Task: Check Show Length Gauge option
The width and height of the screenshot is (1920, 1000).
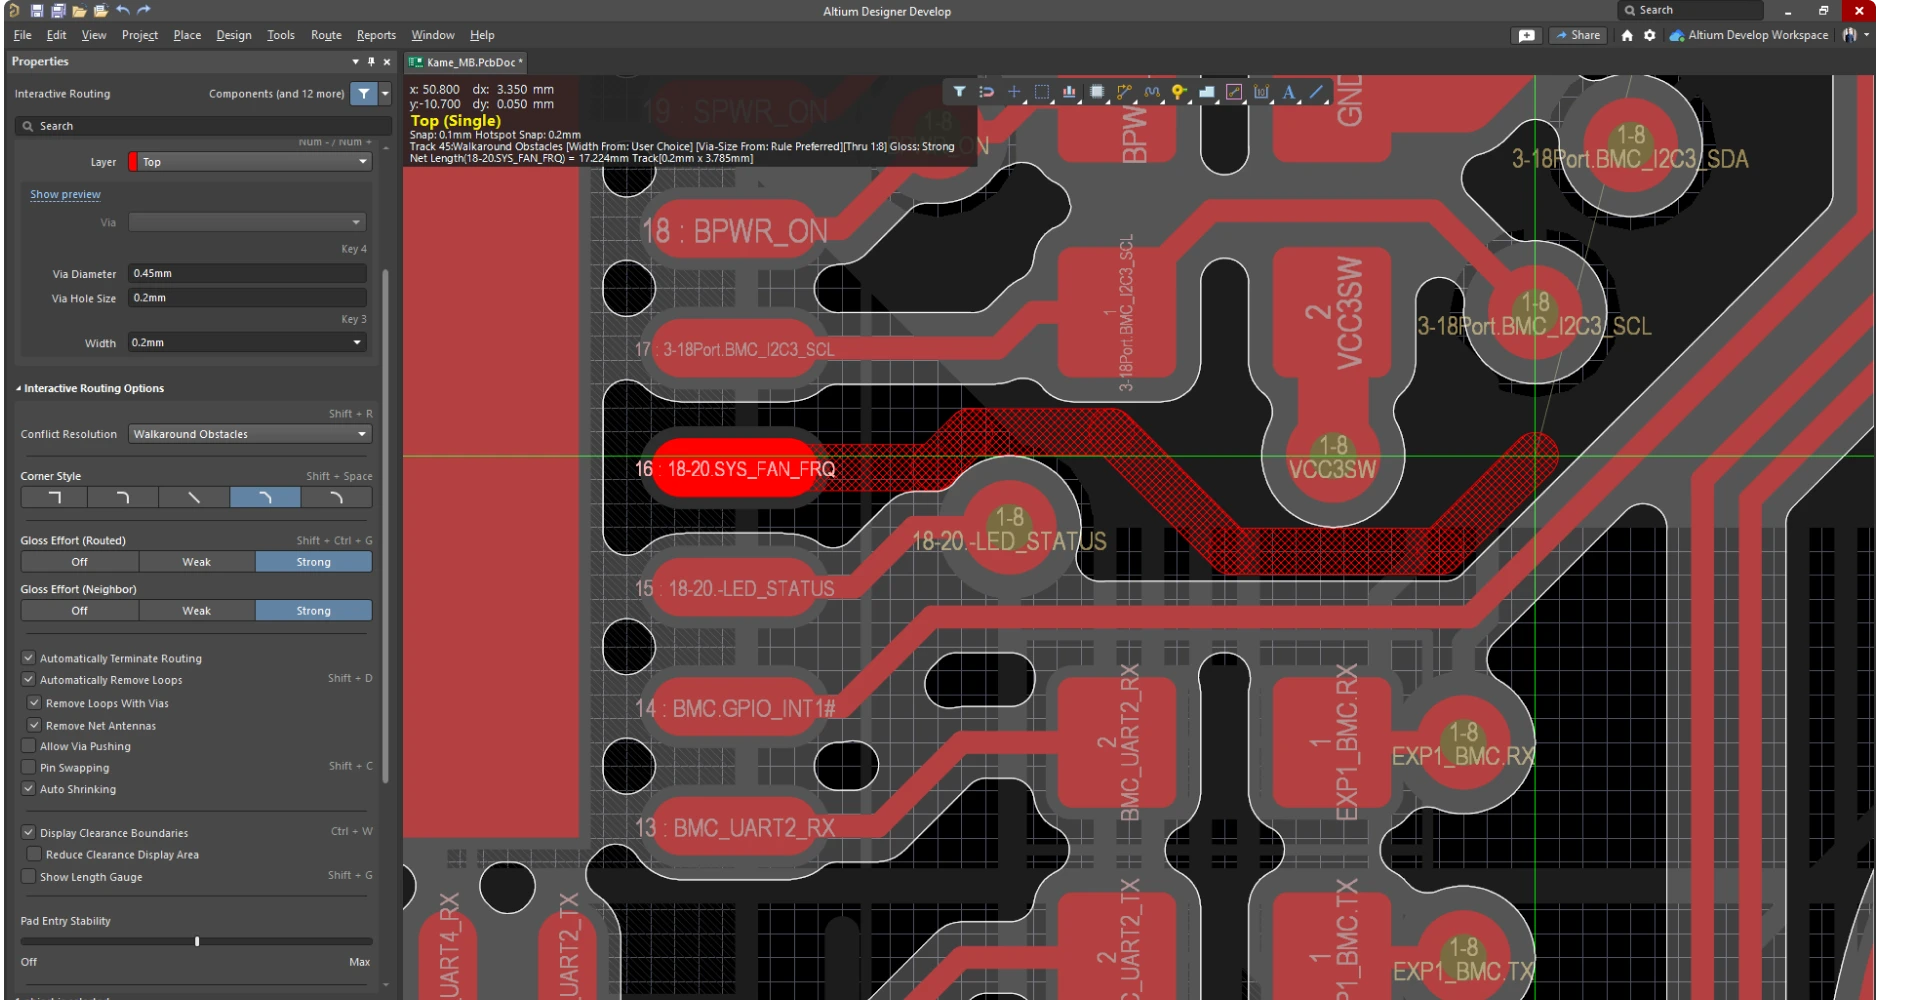Action: click(x=28, y=876)
